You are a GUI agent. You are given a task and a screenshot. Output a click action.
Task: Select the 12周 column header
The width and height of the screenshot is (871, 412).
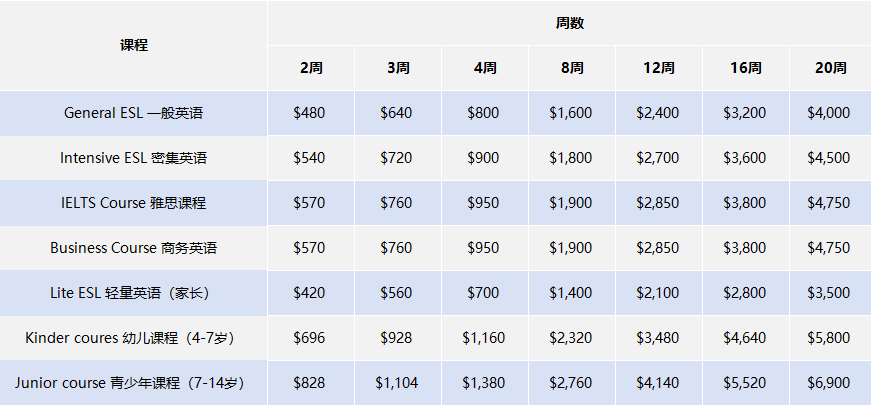tap(659, 69)
